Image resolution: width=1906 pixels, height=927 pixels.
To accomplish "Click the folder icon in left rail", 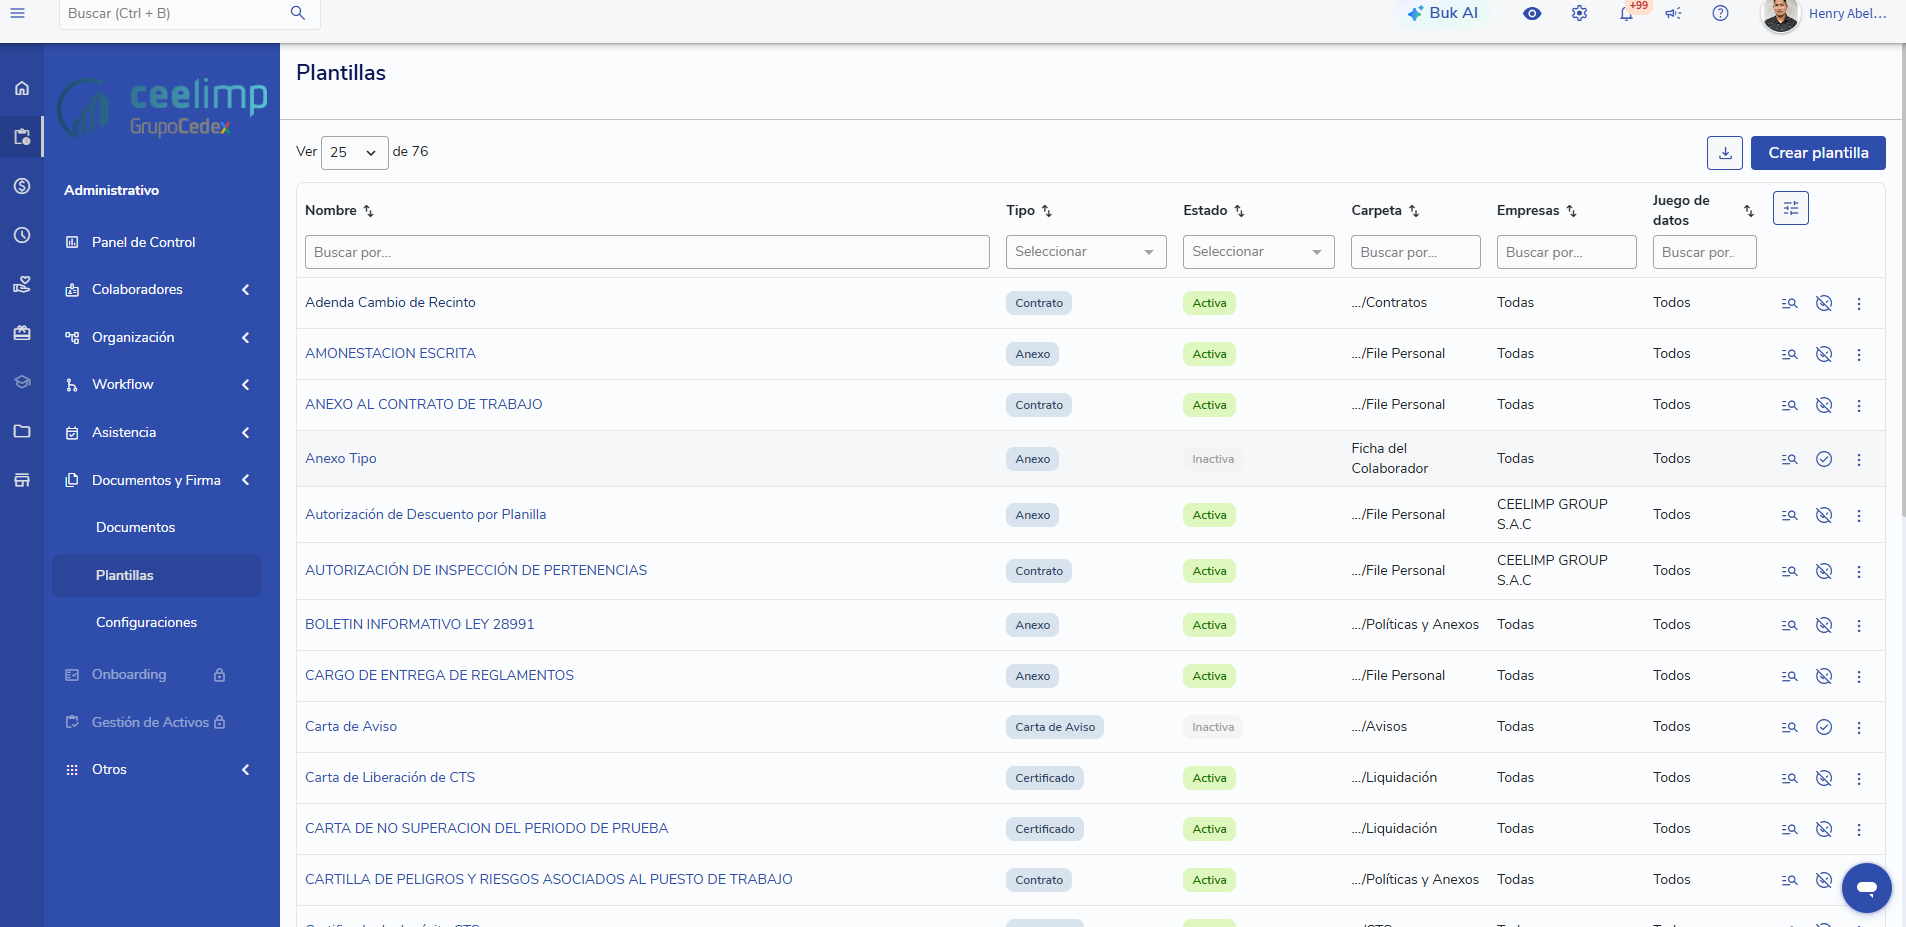I will point(22,431).
